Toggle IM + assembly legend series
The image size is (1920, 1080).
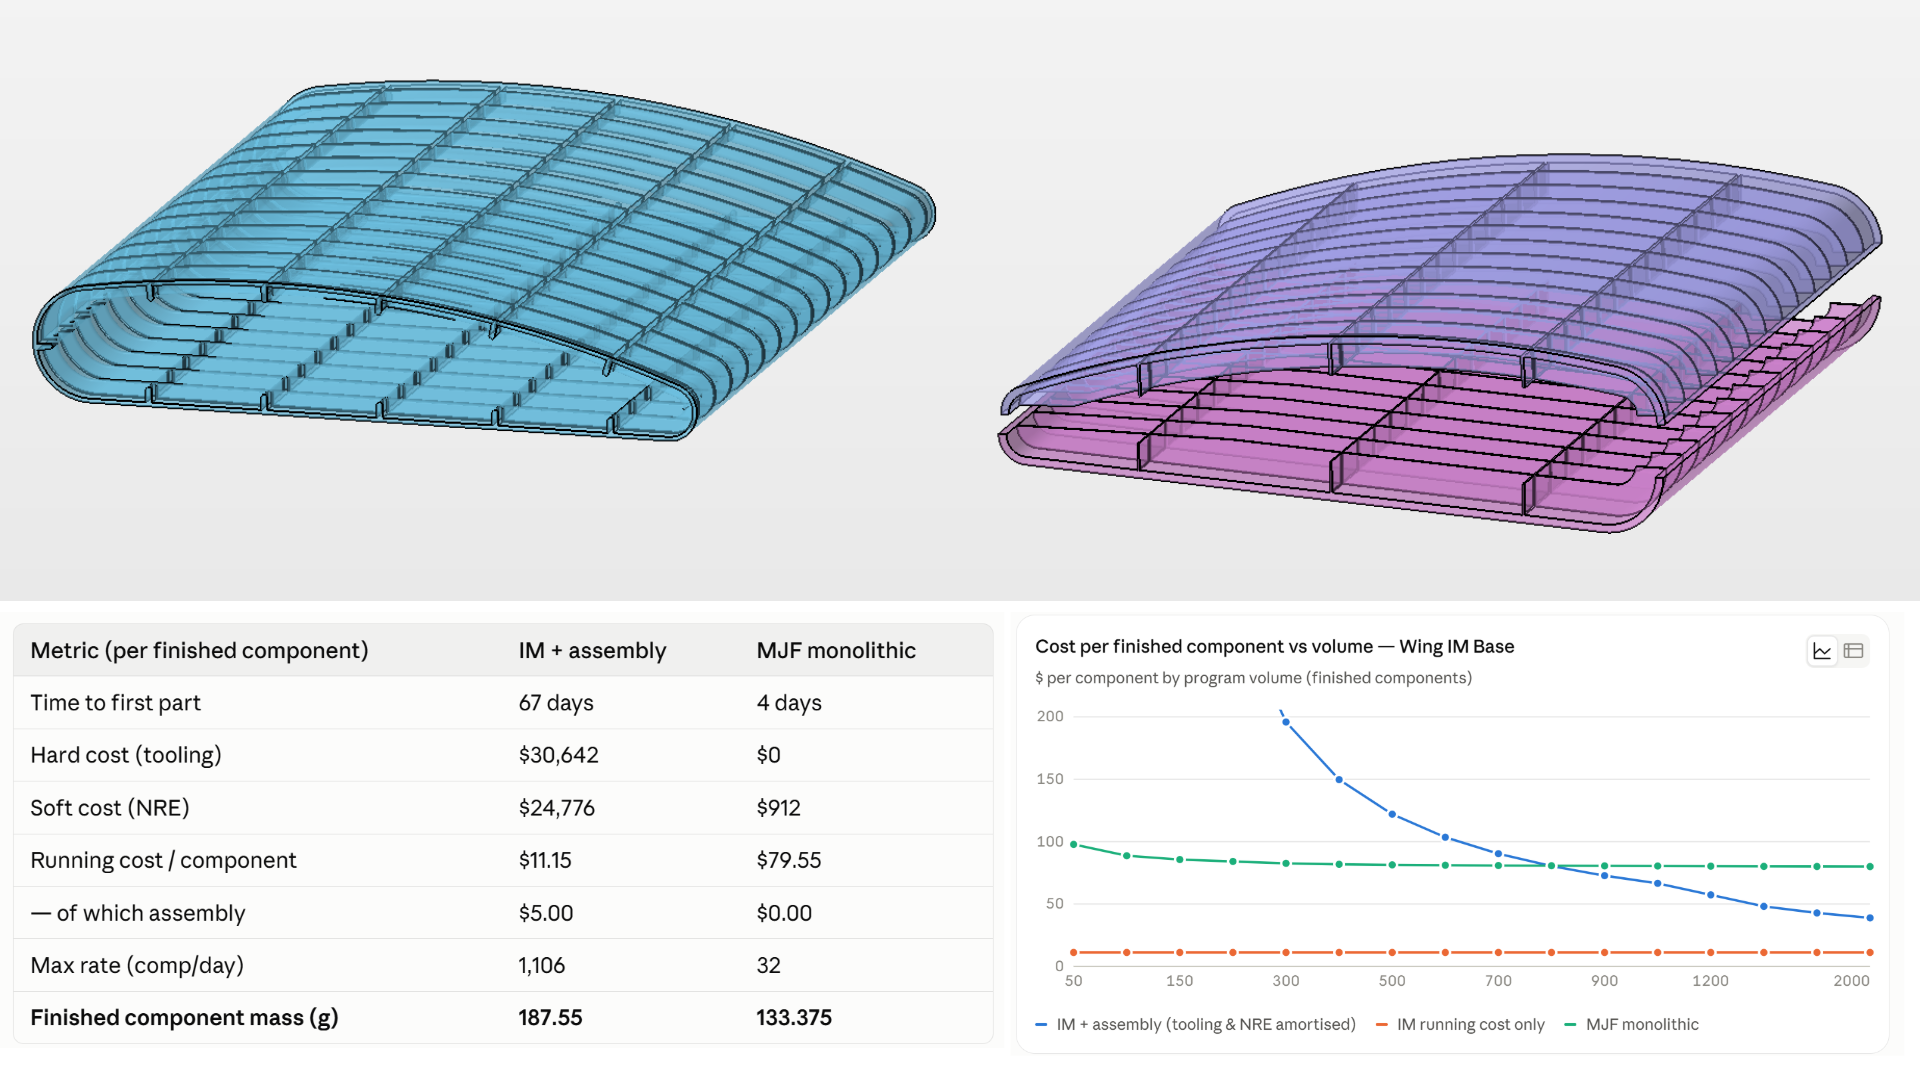click(x=1196, y=1024)
